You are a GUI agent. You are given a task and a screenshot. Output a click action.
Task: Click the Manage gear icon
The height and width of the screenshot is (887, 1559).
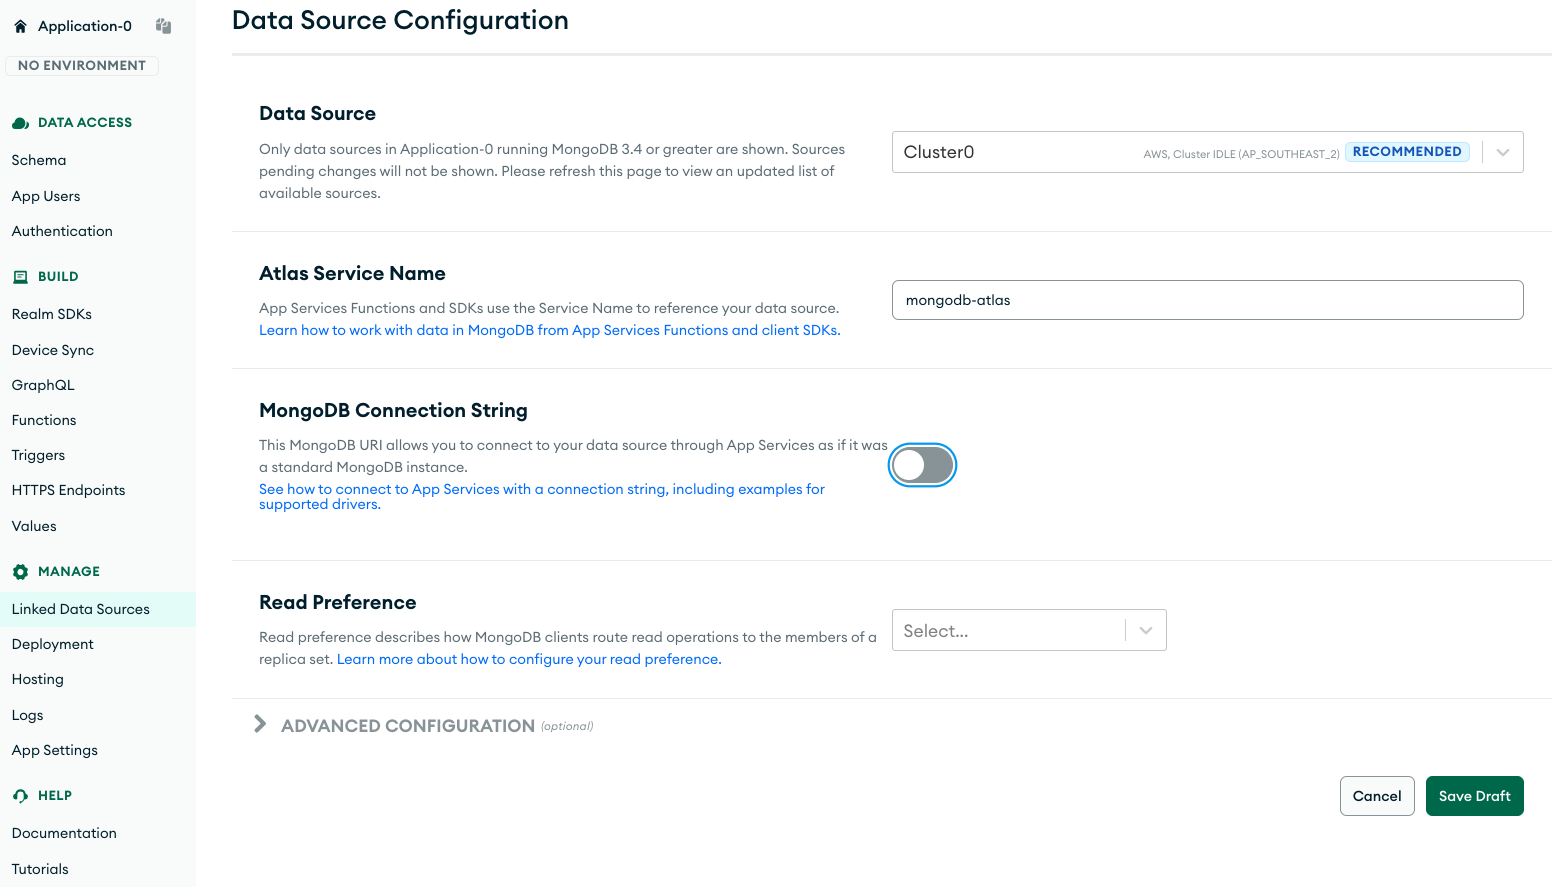(x=20, y=572)
